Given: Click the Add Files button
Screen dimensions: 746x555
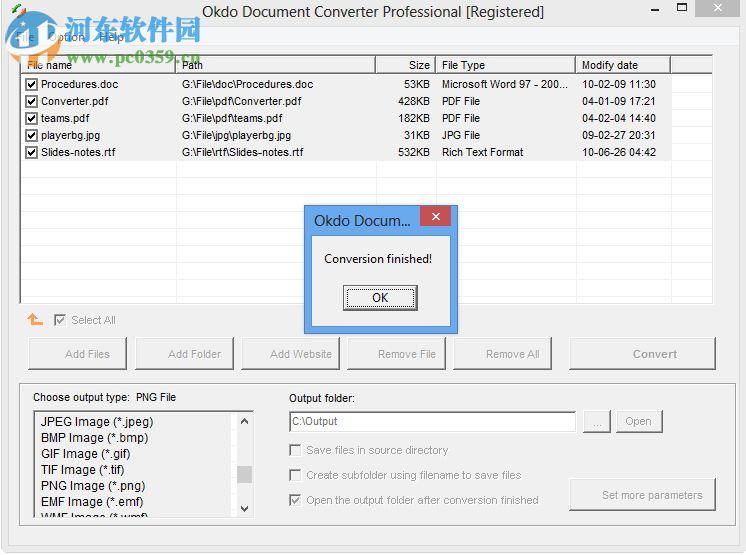Looking at the screenshot, I should [78, 354].
